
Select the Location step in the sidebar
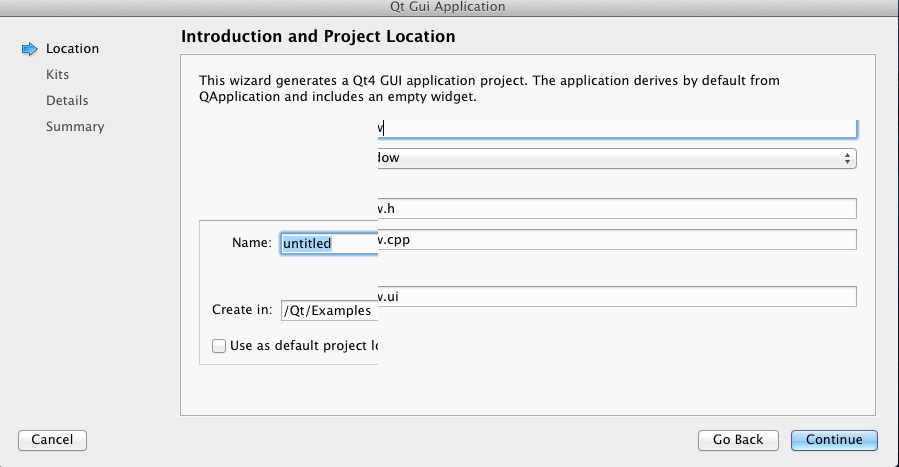[x=72, y=49]
